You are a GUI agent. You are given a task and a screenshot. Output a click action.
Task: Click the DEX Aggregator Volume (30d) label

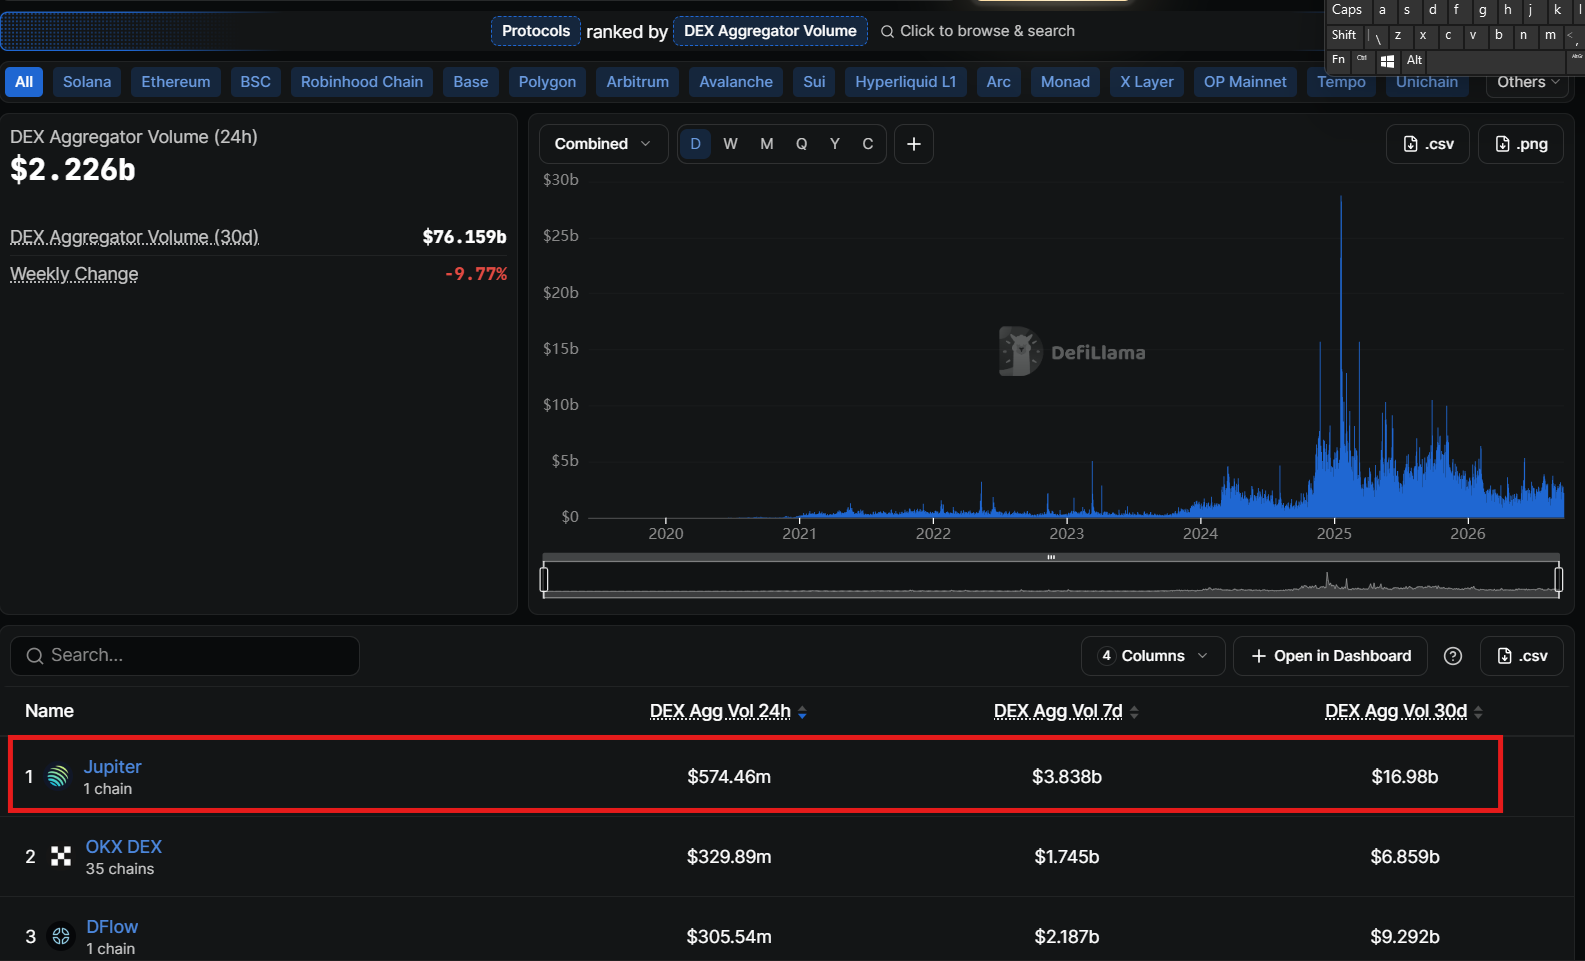pos(134,237)
